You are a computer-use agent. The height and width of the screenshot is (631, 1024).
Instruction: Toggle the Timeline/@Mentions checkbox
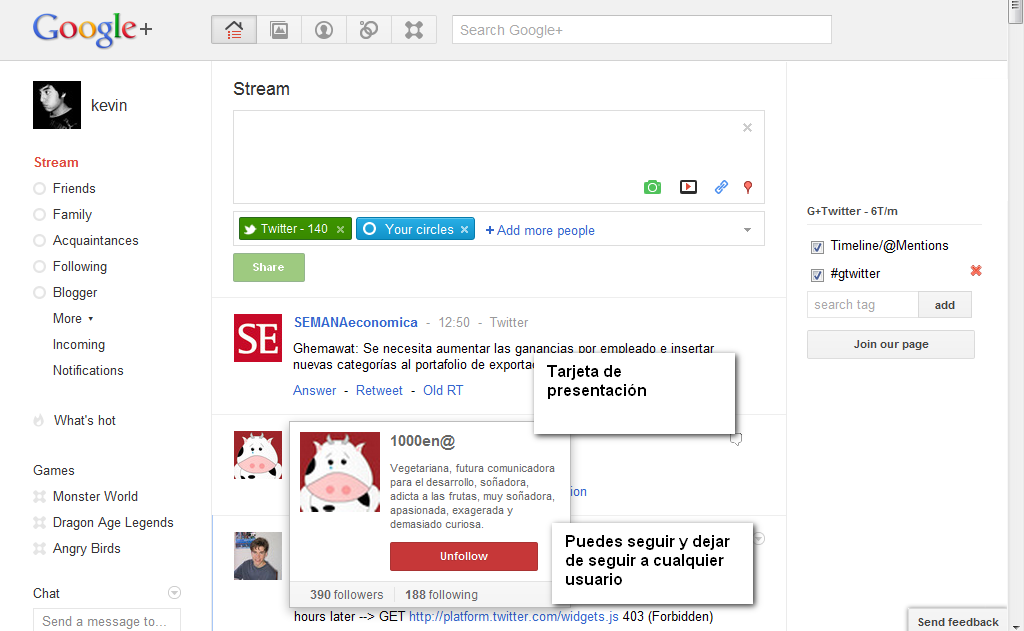pyautogui.click(x=817, y=247)
